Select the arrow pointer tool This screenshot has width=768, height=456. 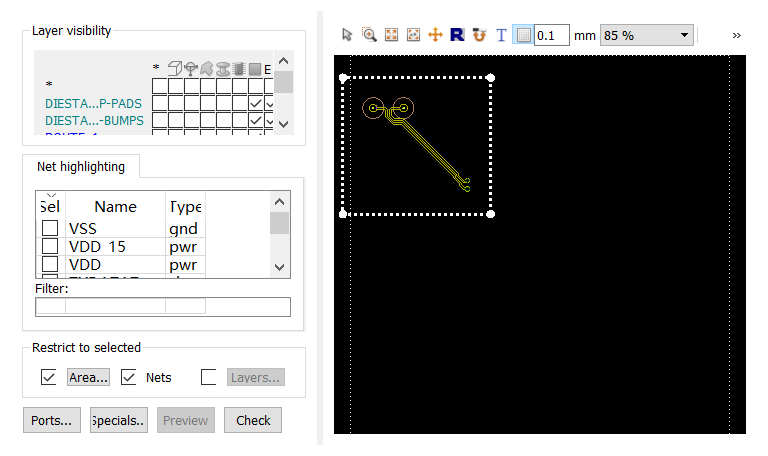(347, 35)
